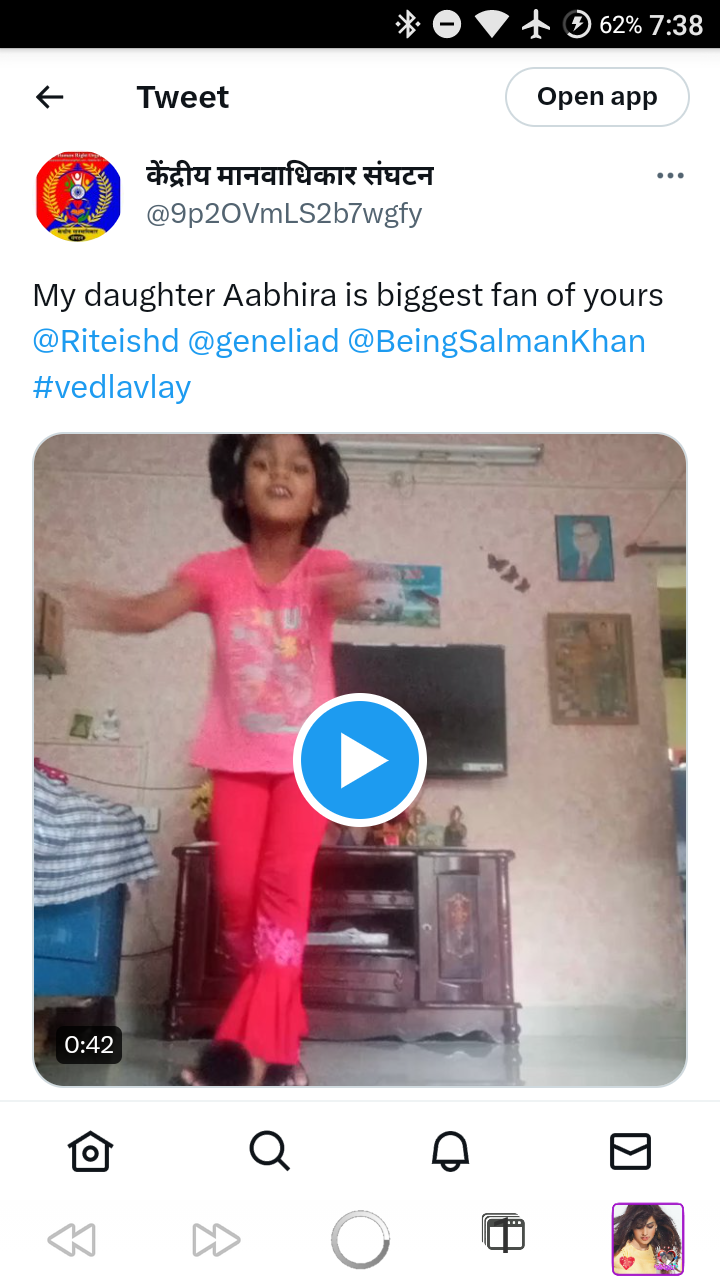Open the Notifications bell icon

(x=450, y=1151)
